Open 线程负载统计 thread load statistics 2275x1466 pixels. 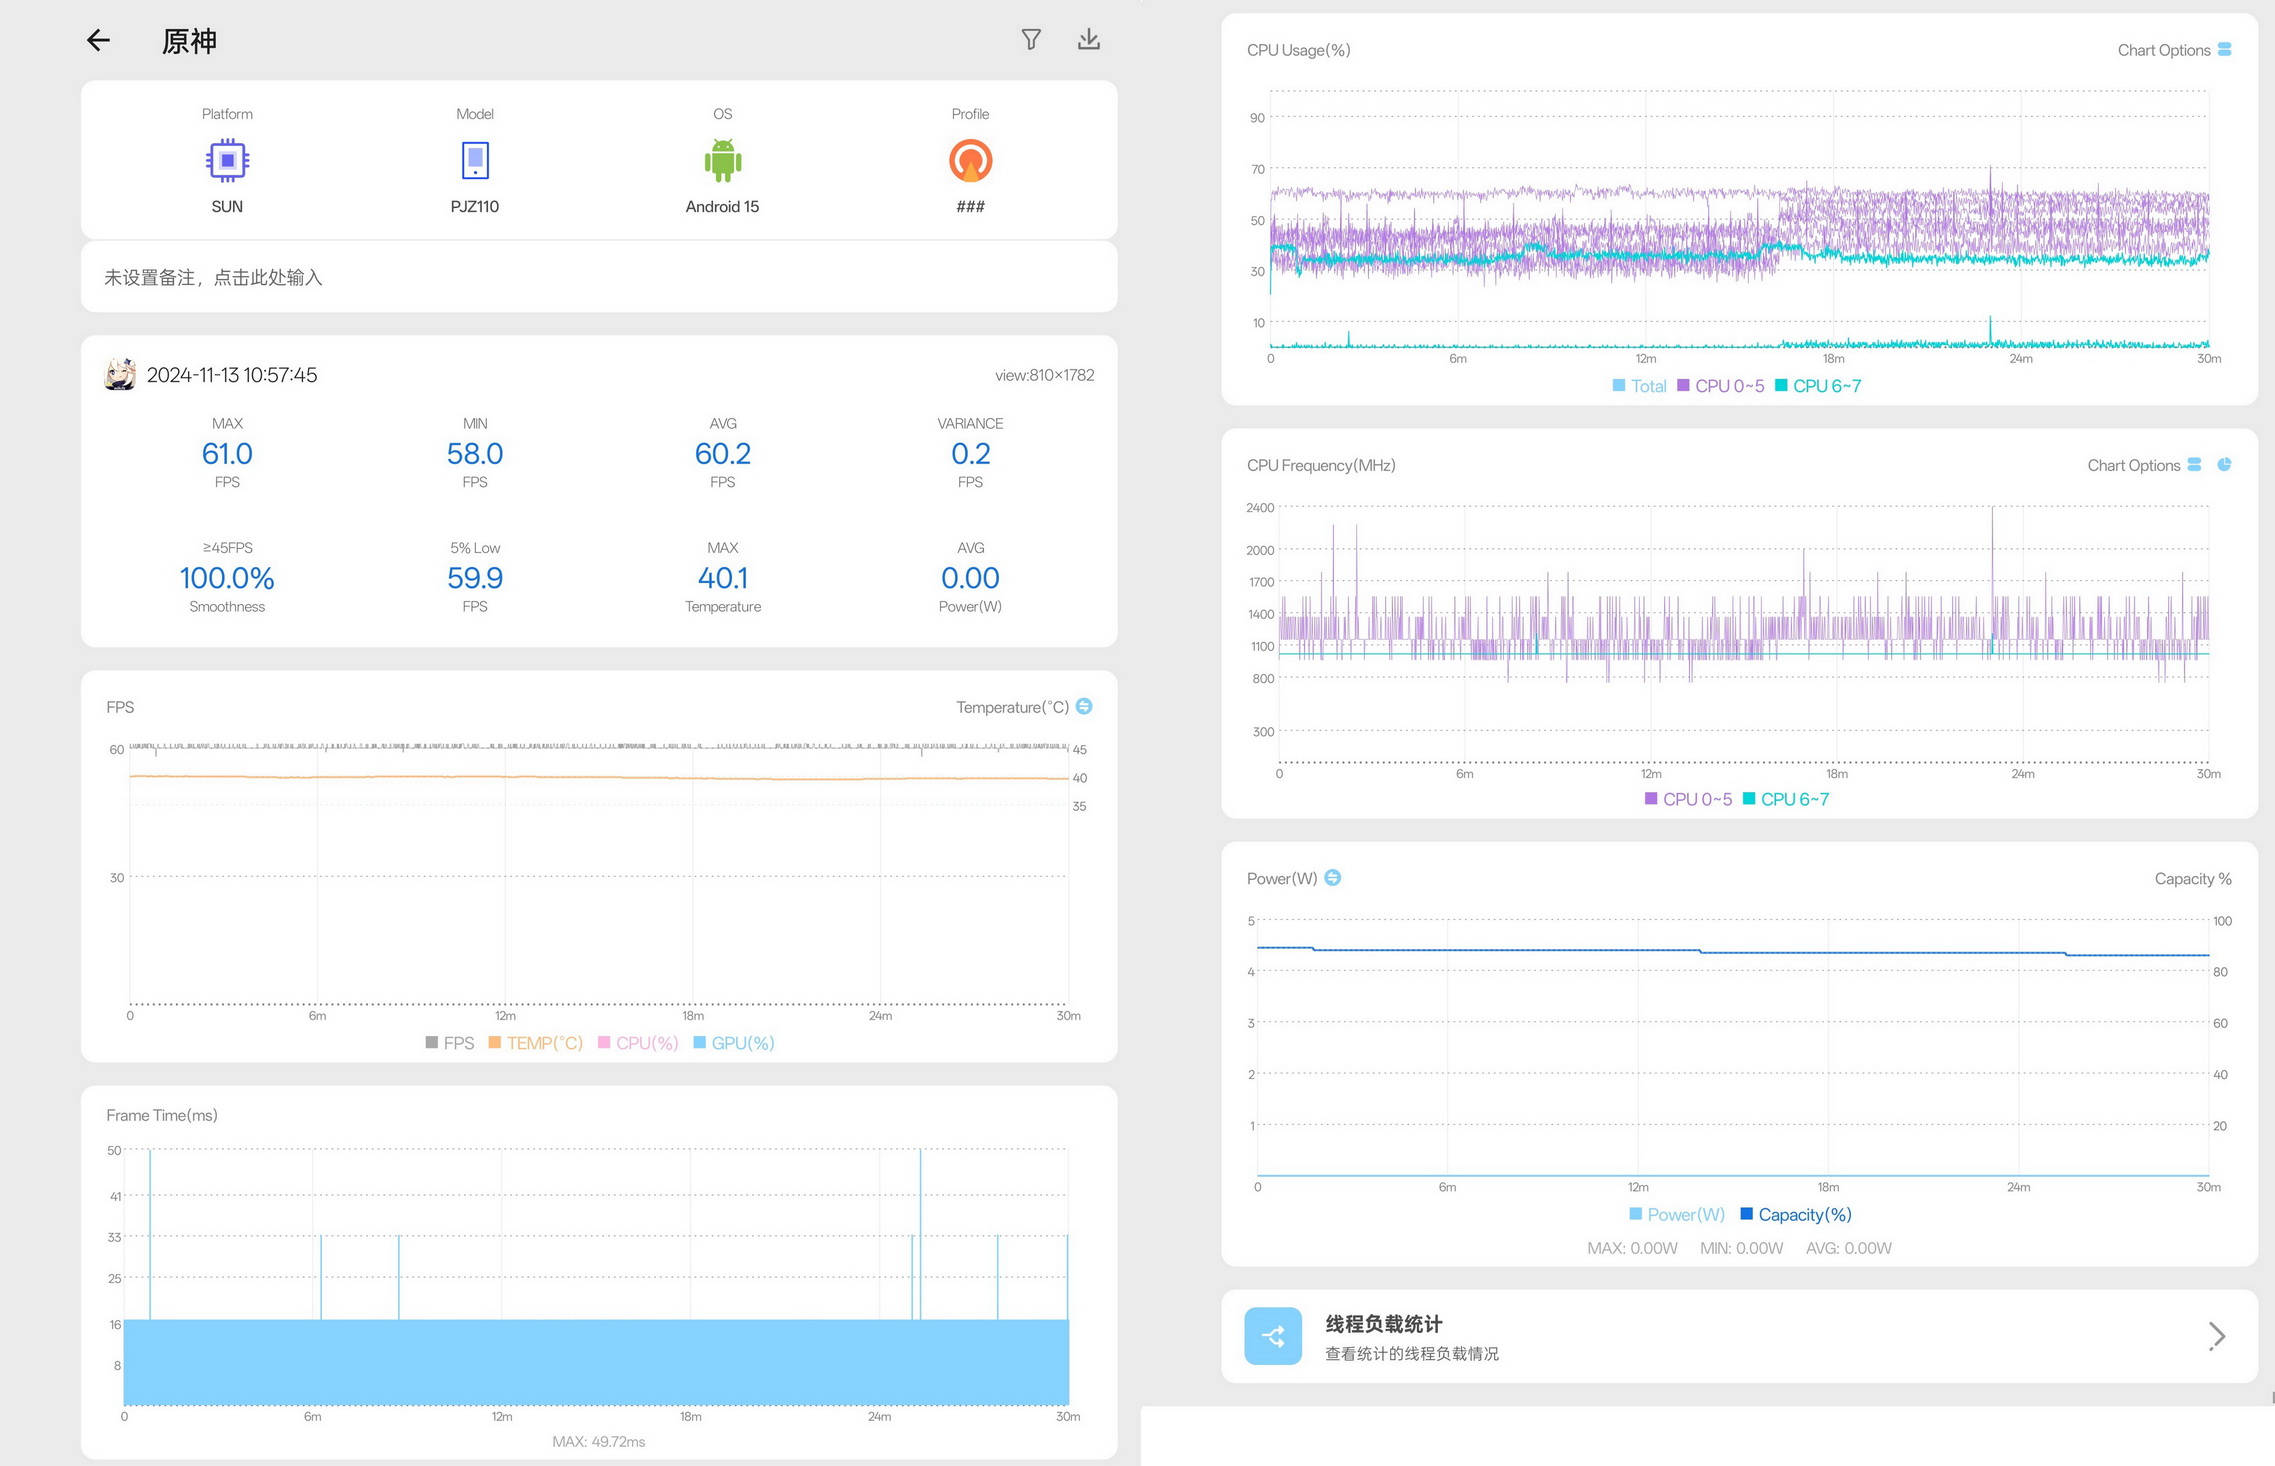click(x=1739, y=1336)
